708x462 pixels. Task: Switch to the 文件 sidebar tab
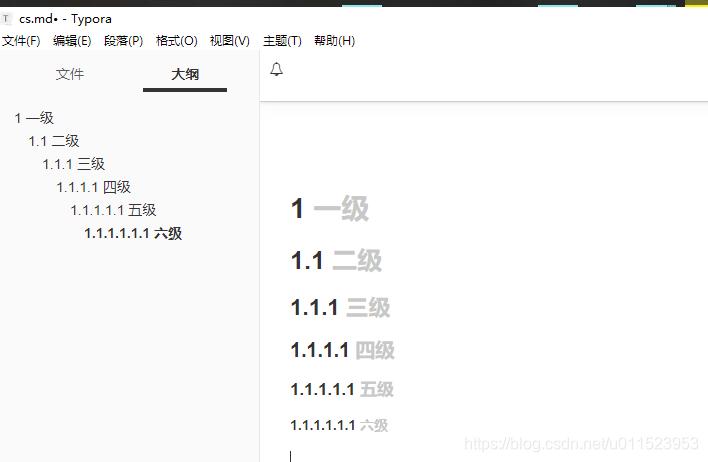click(x=70, y=74)
